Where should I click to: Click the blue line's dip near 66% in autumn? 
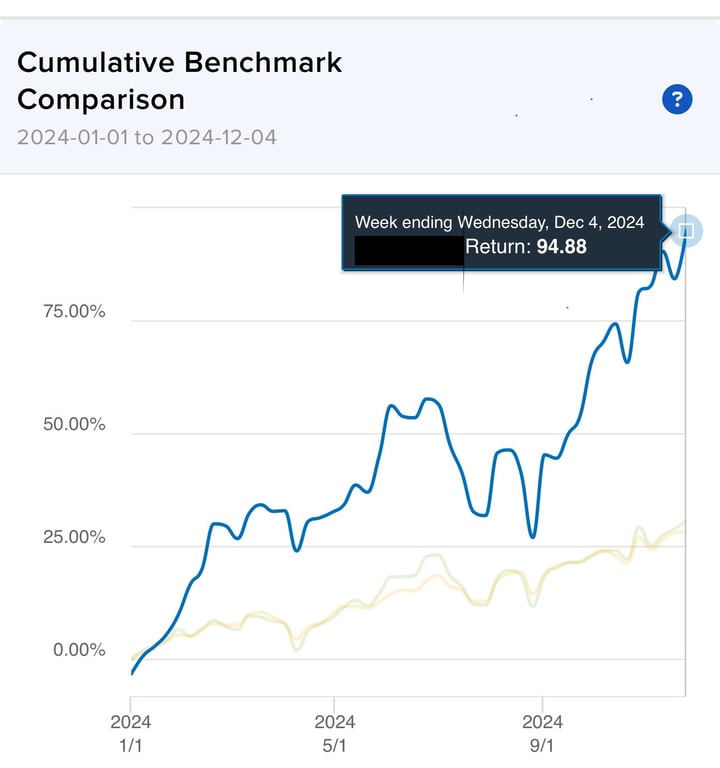pos(627,361)
